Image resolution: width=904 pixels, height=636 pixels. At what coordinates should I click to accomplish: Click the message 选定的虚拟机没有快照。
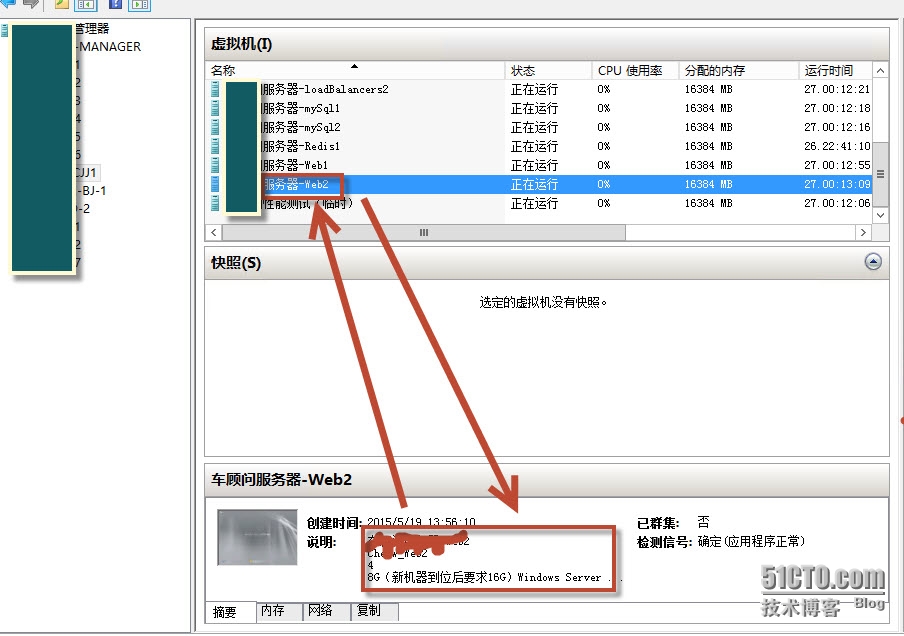pos(543,302)
